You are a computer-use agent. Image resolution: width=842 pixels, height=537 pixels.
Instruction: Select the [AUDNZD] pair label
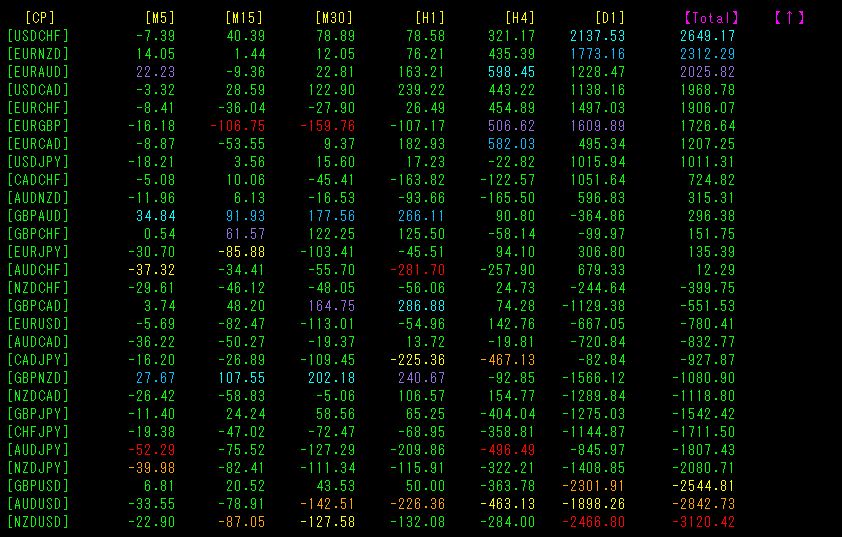38,198
